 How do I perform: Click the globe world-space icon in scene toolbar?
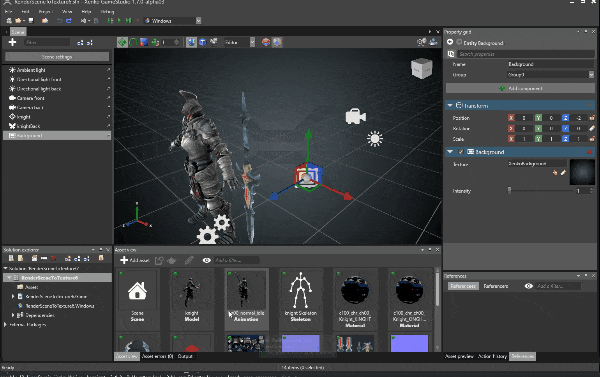(x=191, y=42)
